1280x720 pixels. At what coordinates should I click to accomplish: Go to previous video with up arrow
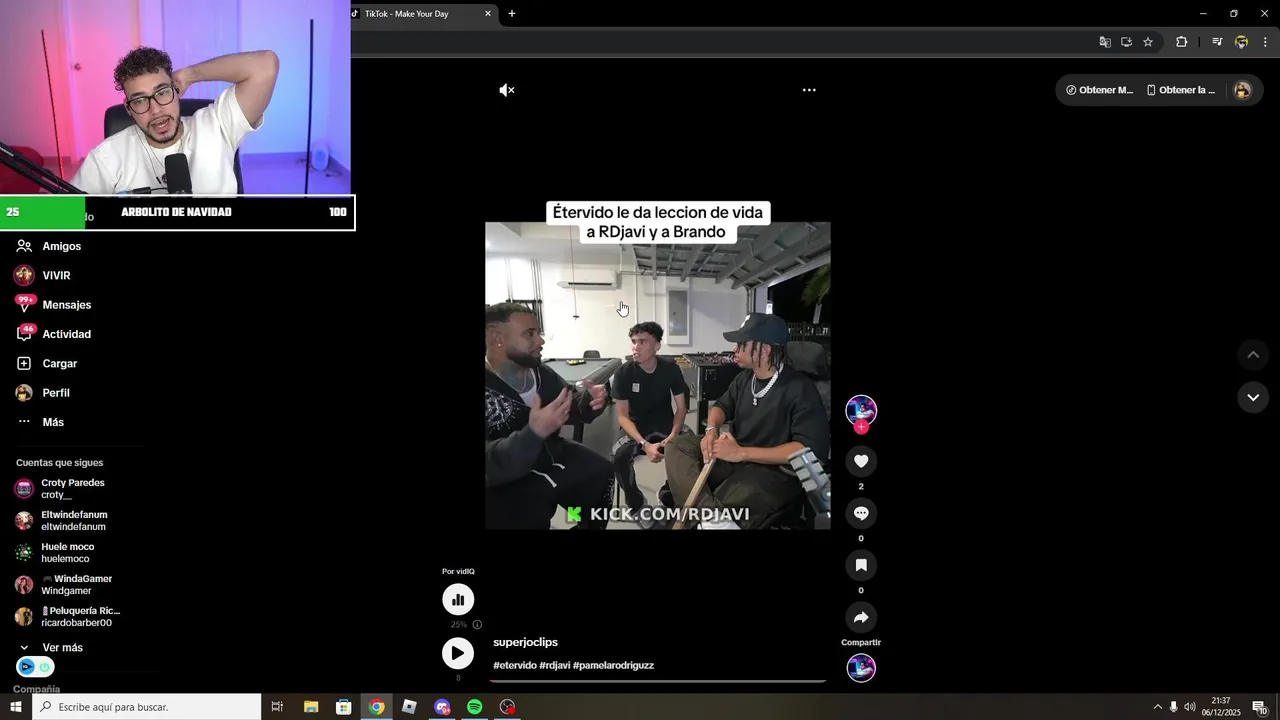coord(1253,354)
